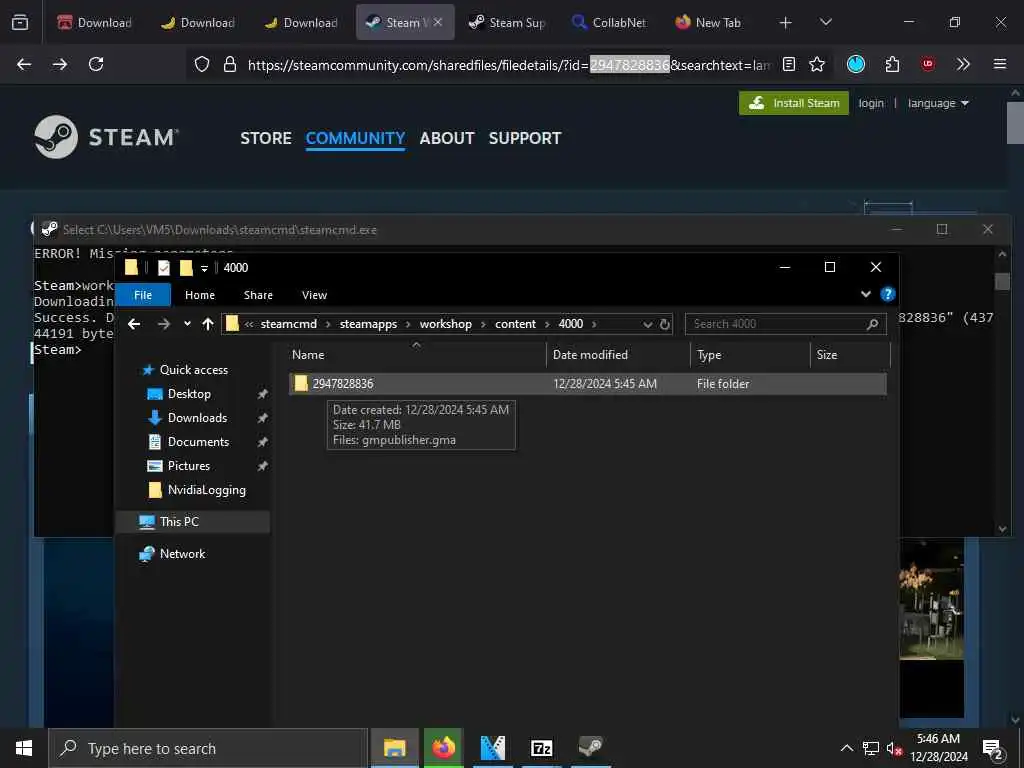Go up one folder level in Explorer
The width and height of the screenshot is (1024, 768).
click(208, 324)
